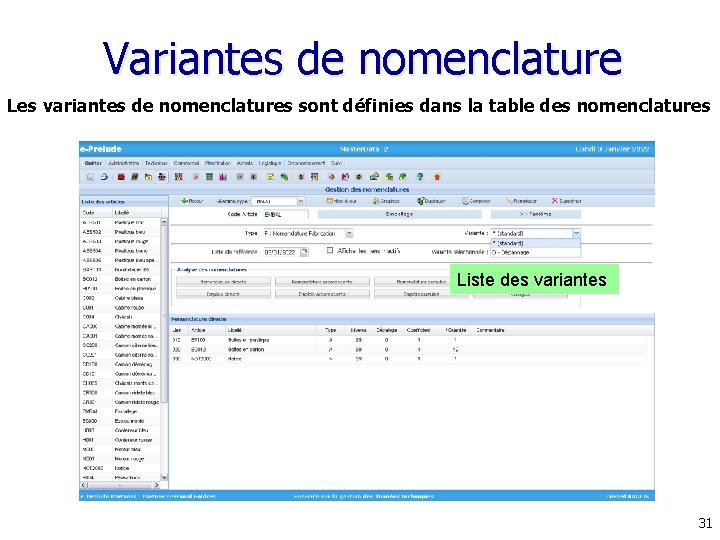Click the green arrow Retour icon
This screenshot has height=540, width=720.
(x=184, y=201)
